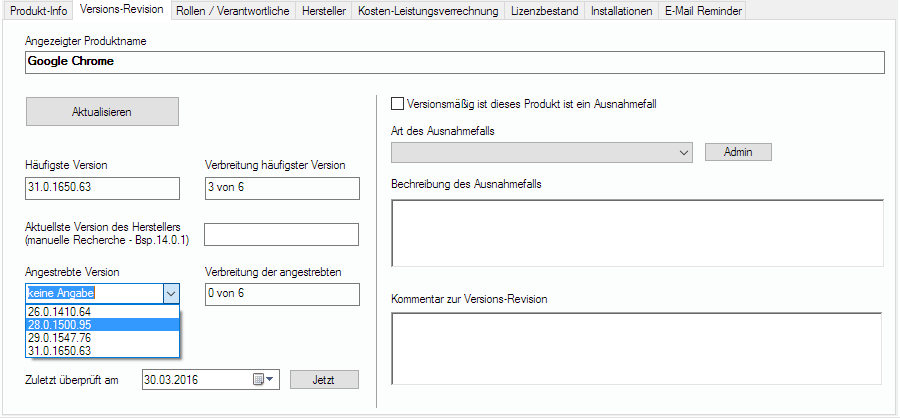The height and width of the screenshot is (418, 900).
Task: Open the Art des Ausnahmefalls dropdown
Action: [542, 153]
